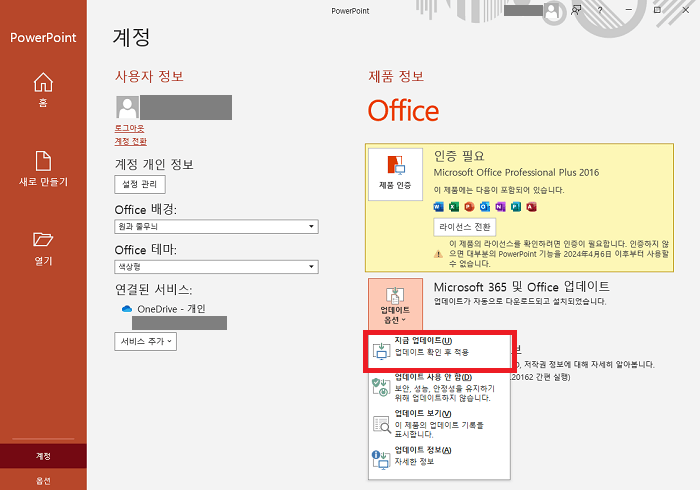Click the Outlook app icon
This screenshot has width=700, height=490.
(x=485, y=207)
